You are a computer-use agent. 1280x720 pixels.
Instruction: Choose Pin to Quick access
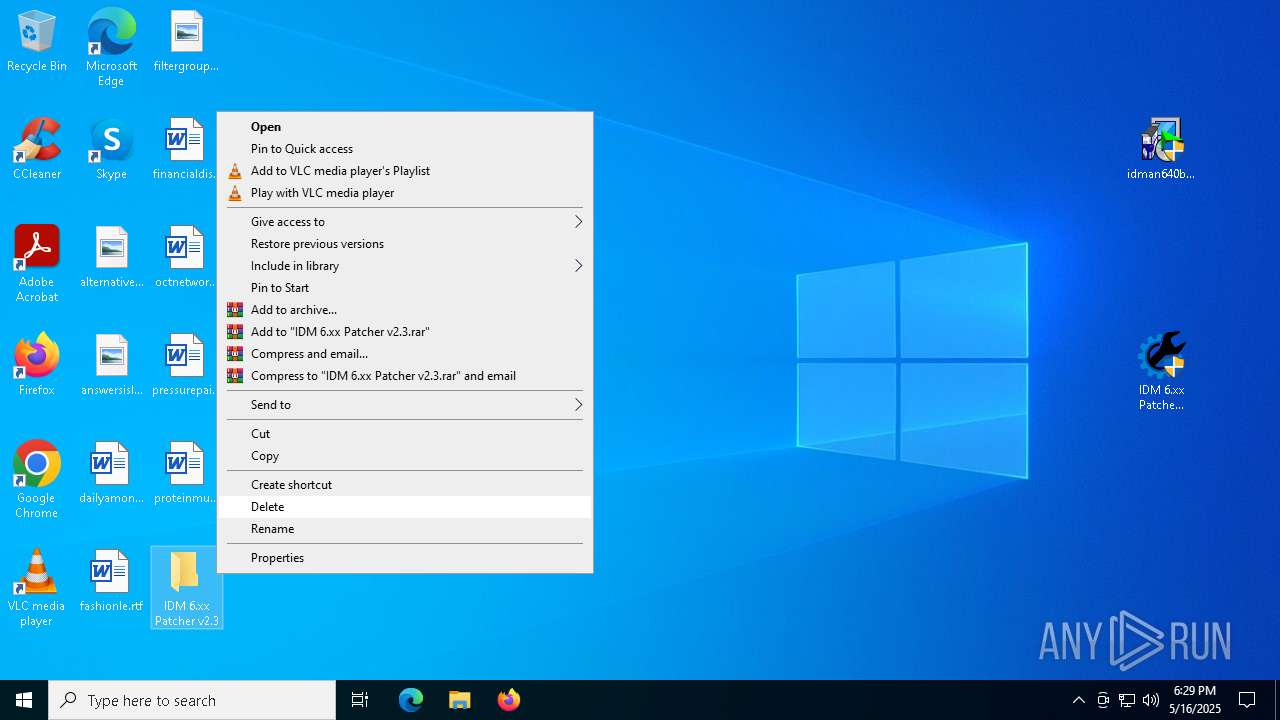click(405, 149)
